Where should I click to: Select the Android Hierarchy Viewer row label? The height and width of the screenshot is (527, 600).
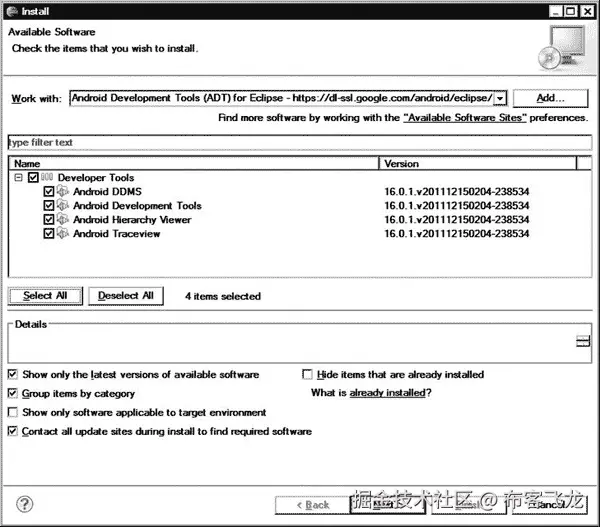pos(132,219)
